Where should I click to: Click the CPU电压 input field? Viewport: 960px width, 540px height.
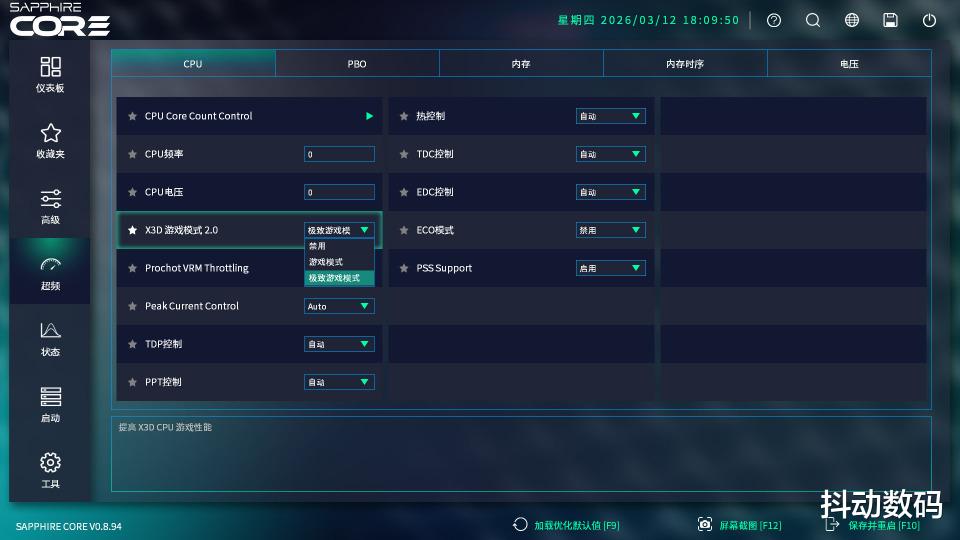coord(339,192)
